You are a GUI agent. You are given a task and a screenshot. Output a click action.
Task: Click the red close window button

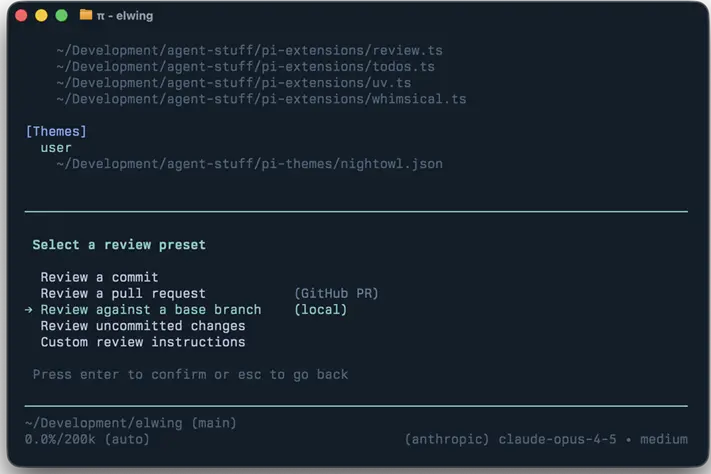pos(21,16)
